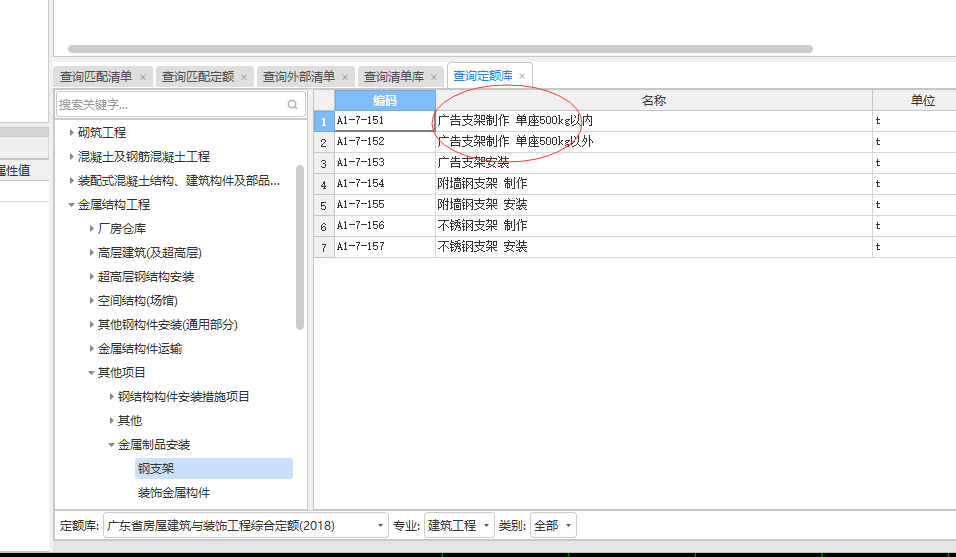This screenshot has height=557, width=956.
Task: Select 厂房仓库 label in tree
Action: point(122,229)
